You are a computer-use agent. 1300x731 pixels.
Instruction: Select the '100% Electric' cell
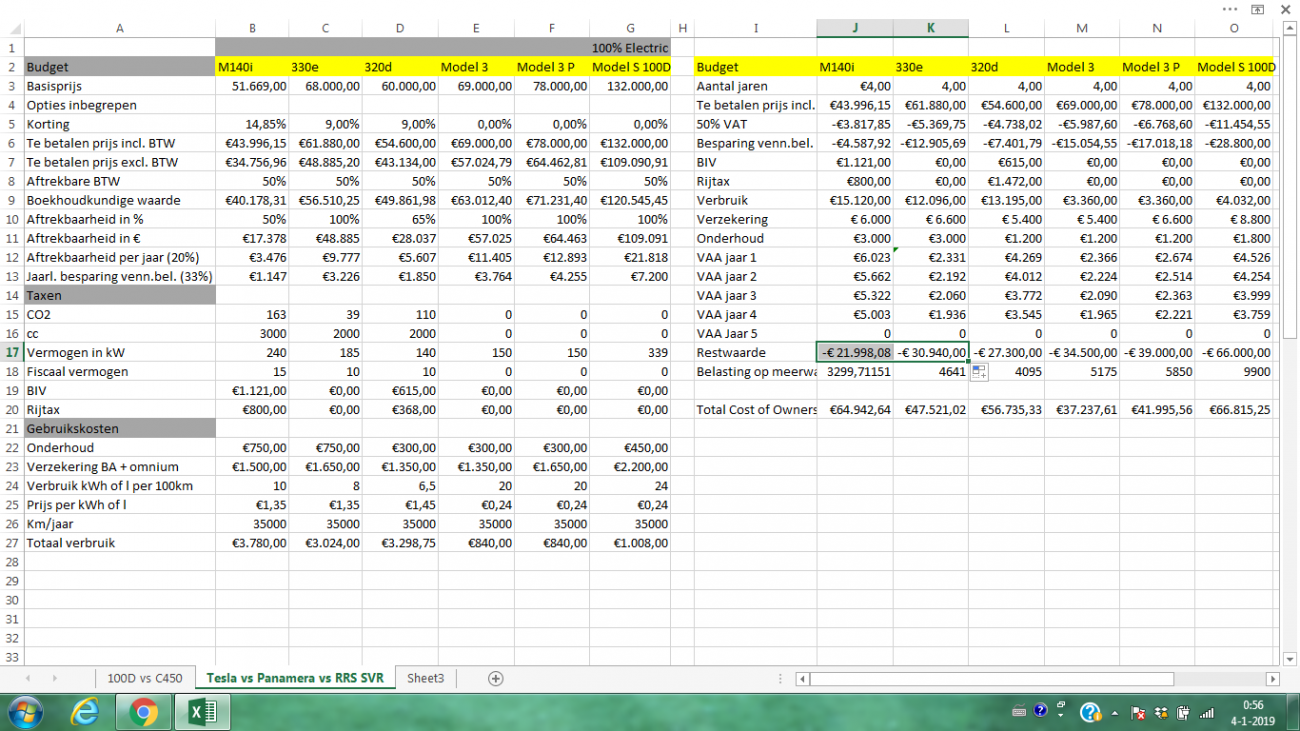(630, 48)
